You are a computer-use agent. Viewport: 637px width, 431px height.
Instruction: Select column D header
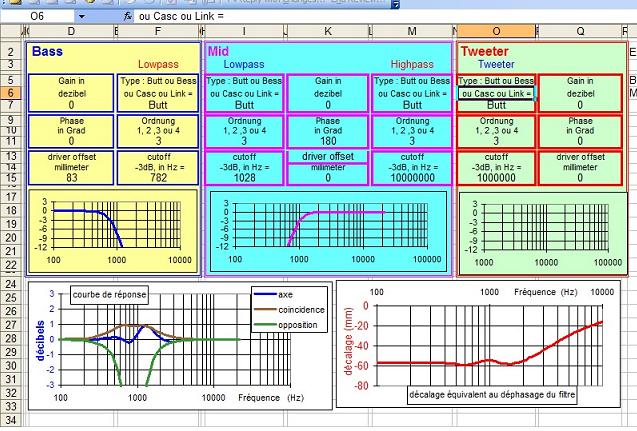click(71, 31)
